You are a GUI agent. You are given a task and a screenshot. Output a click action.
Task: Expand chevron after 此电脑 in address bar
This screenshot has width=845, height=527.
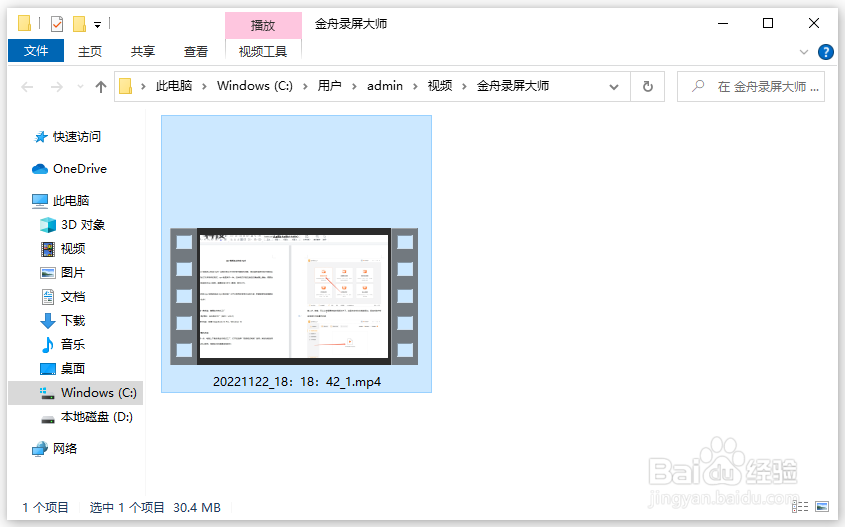click(x=204, y=87)
